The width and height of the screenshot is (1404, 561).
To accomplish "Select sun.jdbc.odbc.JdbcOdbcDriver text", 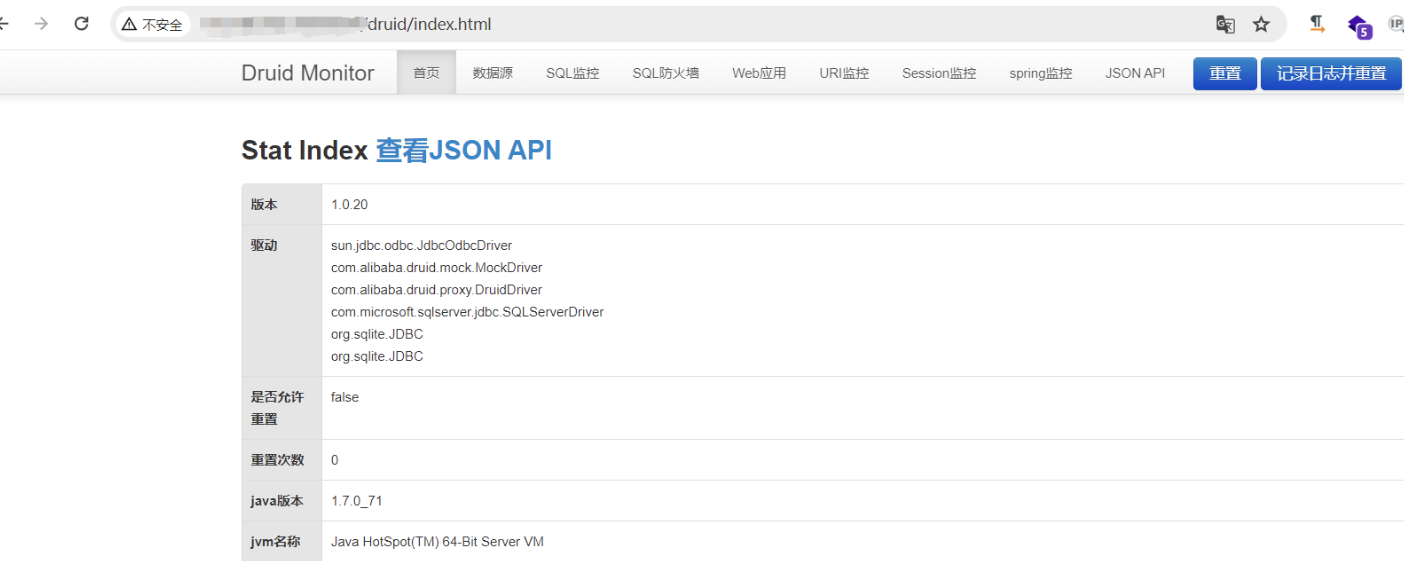I will 421,245.
